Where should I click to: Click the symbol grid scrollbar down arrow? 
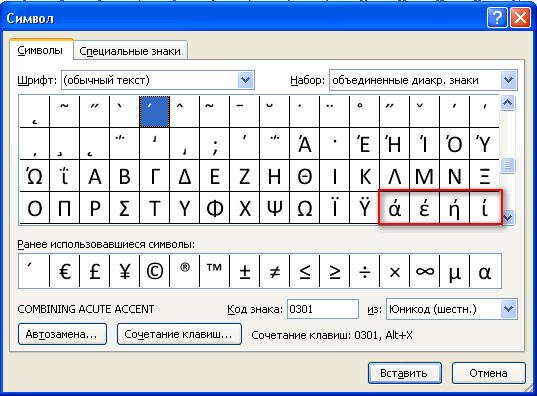point(507,217)
